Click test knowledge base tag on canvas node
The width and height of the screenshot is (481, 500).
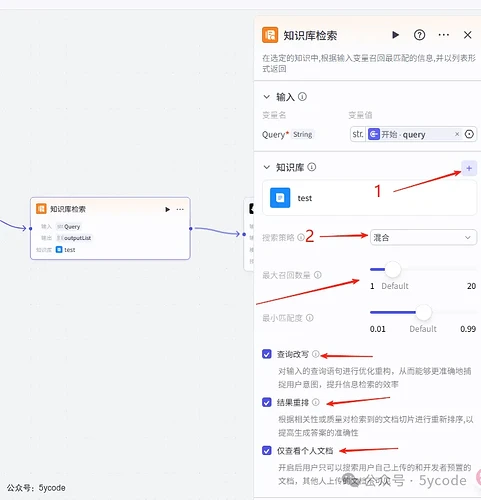[x=66, y=250]
